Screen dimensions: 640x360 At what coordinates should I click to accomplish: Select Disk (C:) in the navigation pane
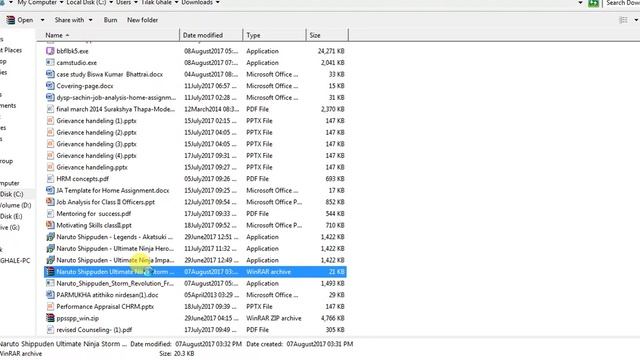point(11,194)
